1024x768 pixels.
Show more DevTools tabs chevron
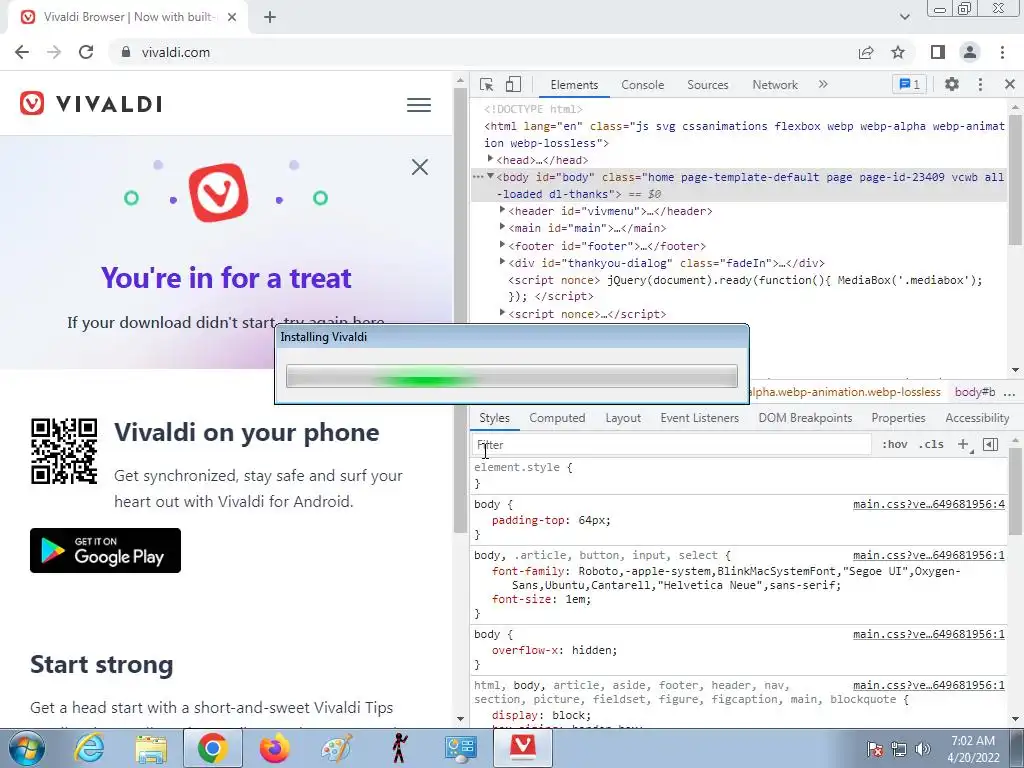coord(823,84)
